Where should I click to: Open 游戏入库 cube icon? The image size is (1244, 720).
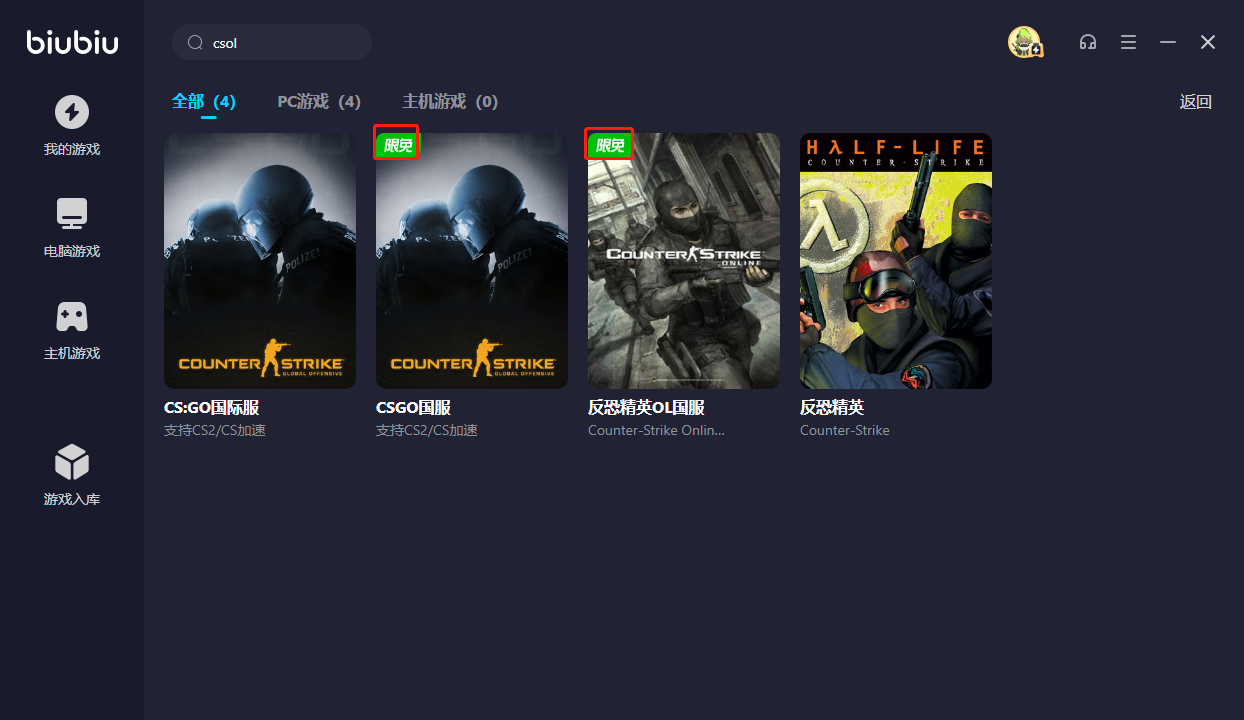click(72, 462)
